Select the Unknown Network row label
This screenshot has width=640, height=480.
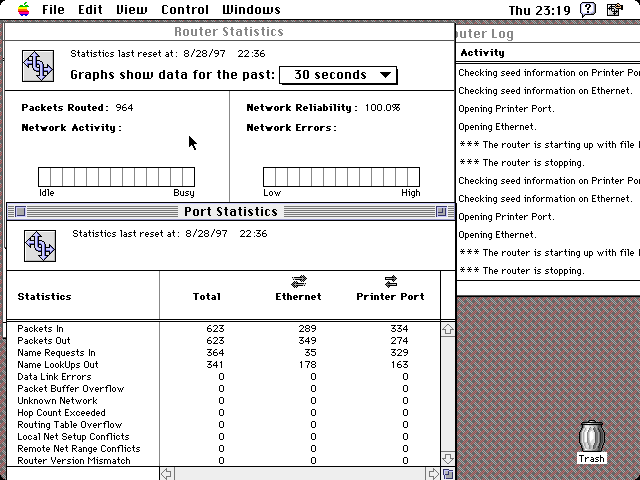(57, 401)
